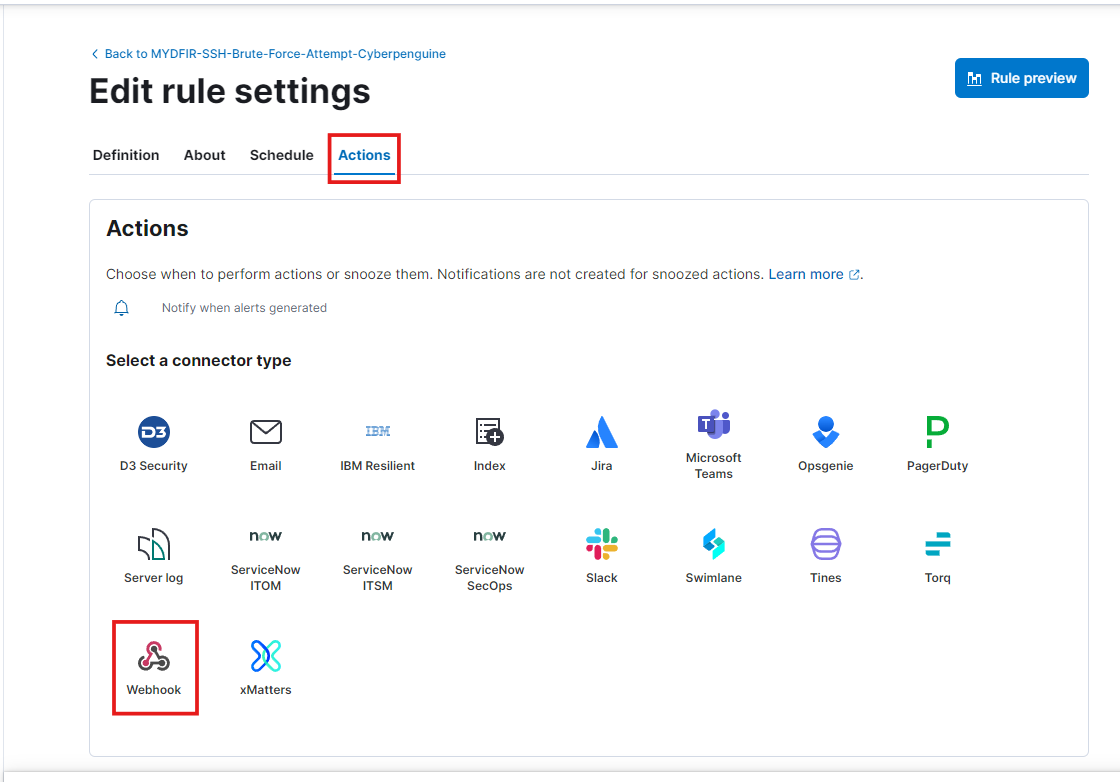Image resolution: width=1120 pixels, height=782 pixels.
Task: Click the notification bell icon
Action: click(121, 308)
